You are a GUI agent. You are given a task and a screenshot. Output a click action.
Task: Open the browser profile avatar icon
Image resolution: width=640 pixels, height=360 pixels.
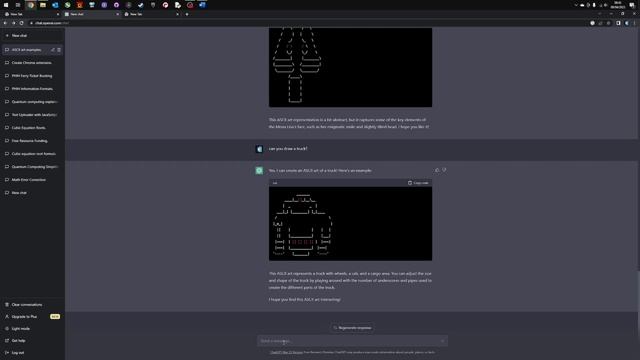627,23
